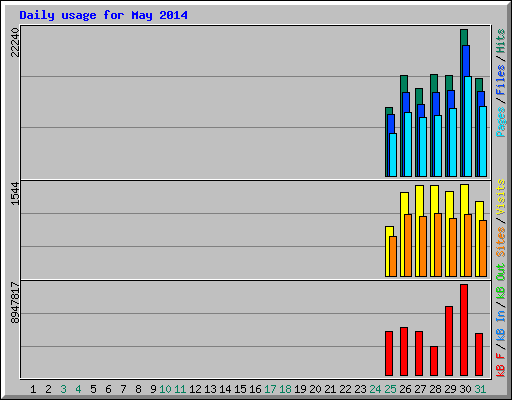Click day 29 on the x-axis
This screenshot has width=512, height=400.
[450, 389]
